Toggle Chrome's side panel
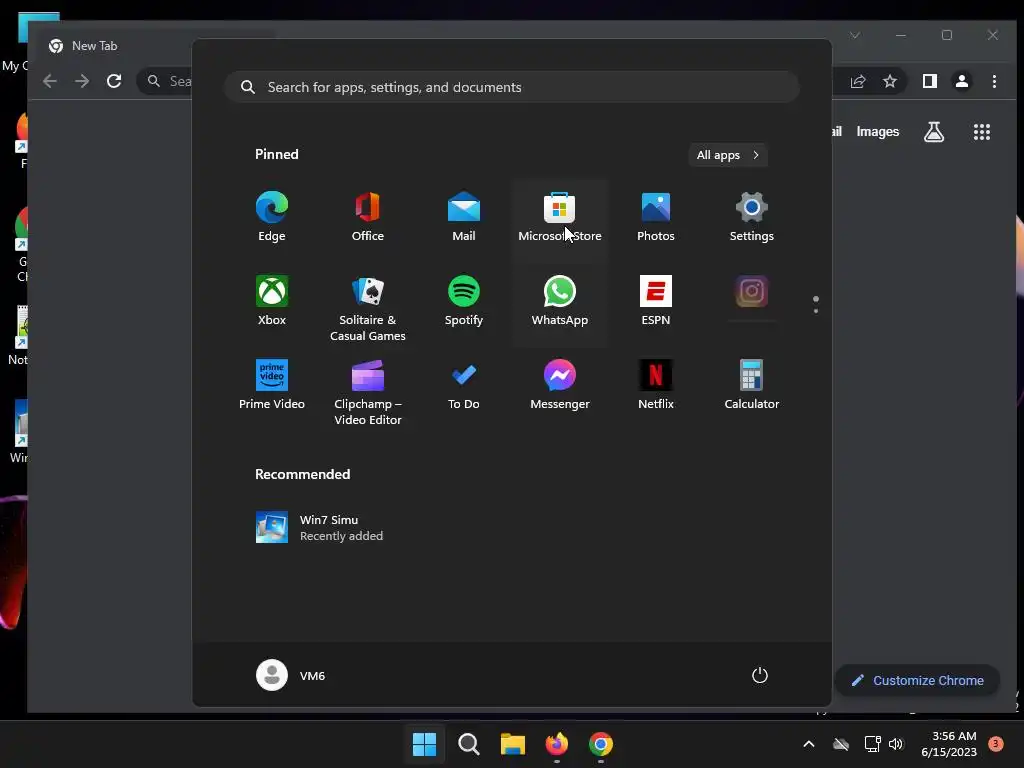The image size is (1024, 768). (930, 81)
